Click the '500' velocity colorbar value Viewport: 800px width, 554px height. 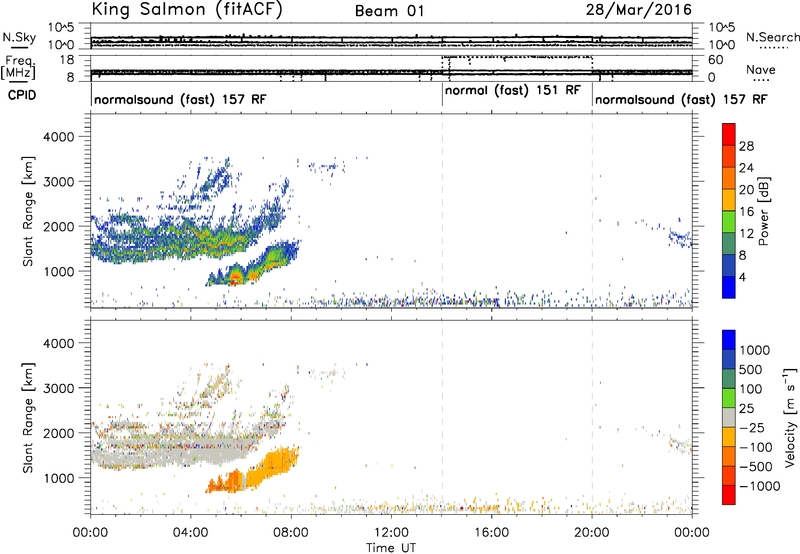click(x=751, y=370)
